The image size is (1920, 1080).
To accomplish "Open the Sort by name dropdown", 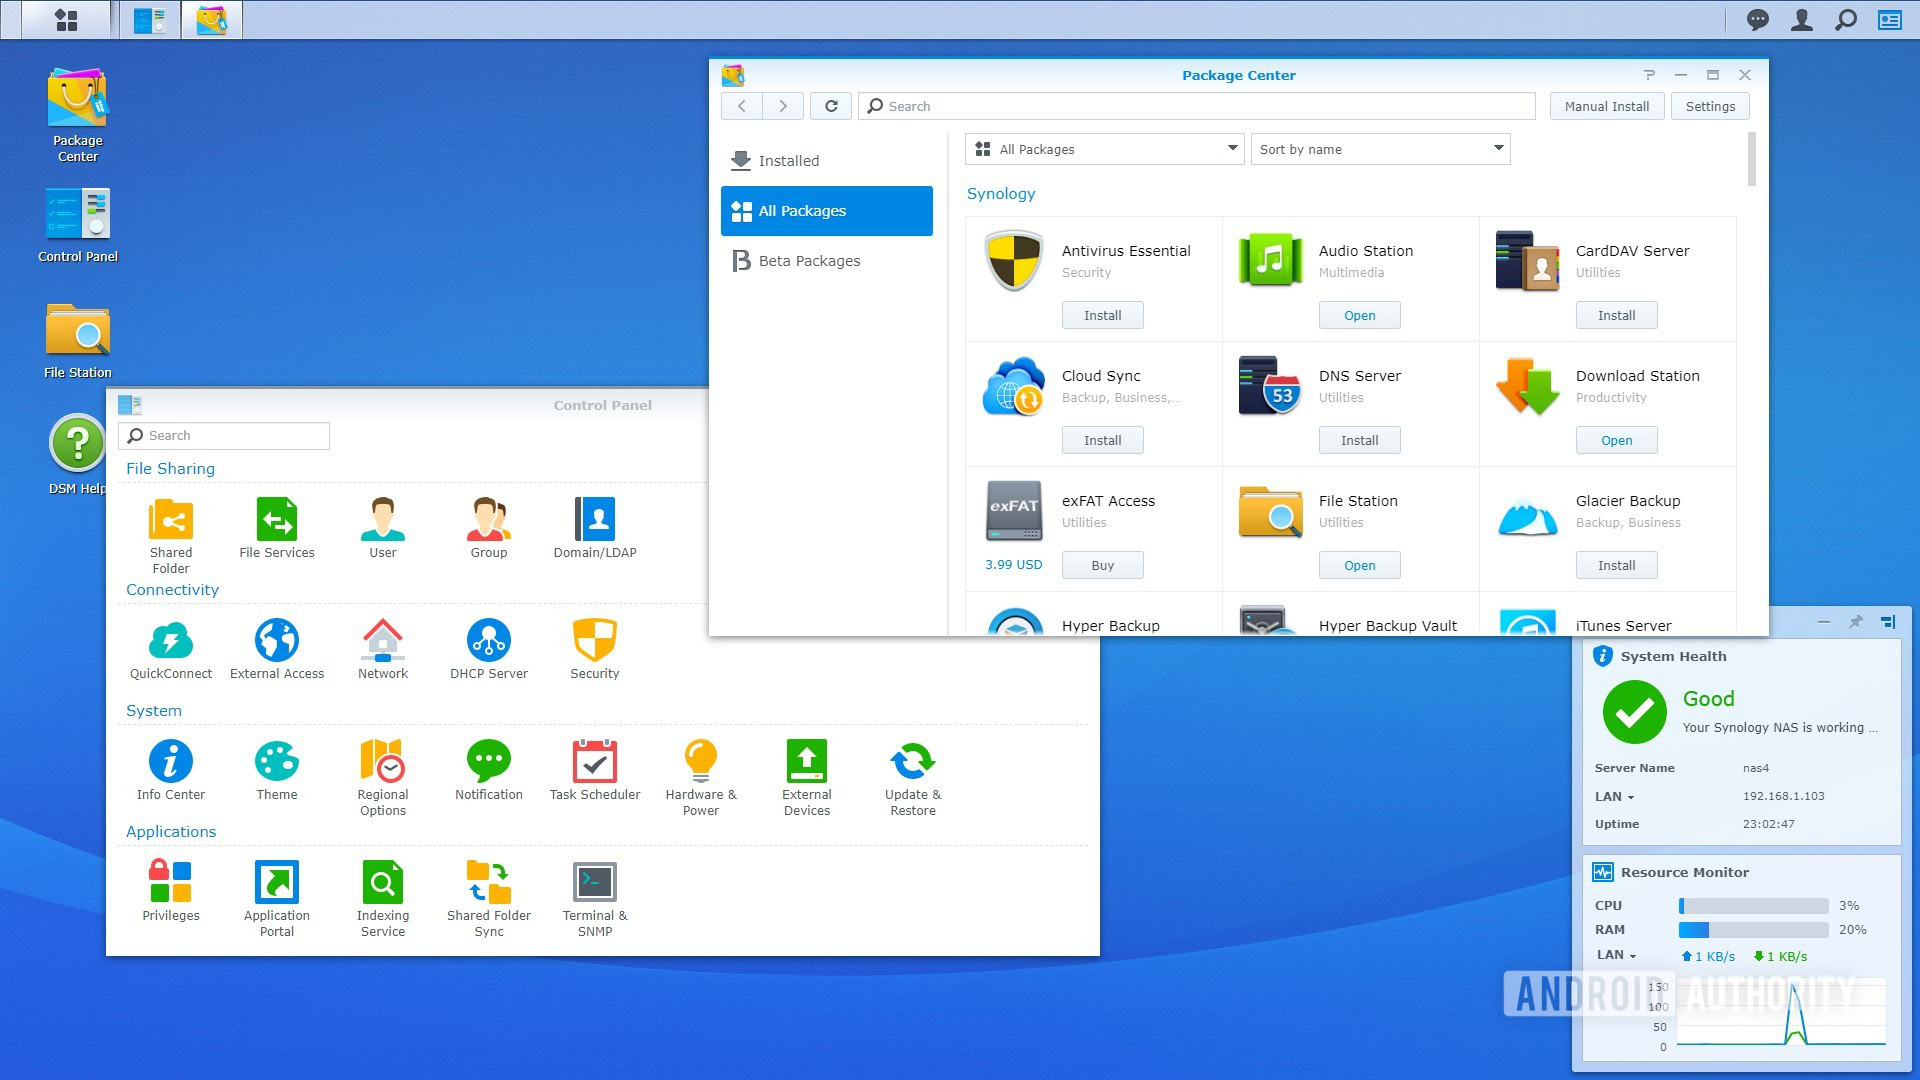I will pos(1380,149).
